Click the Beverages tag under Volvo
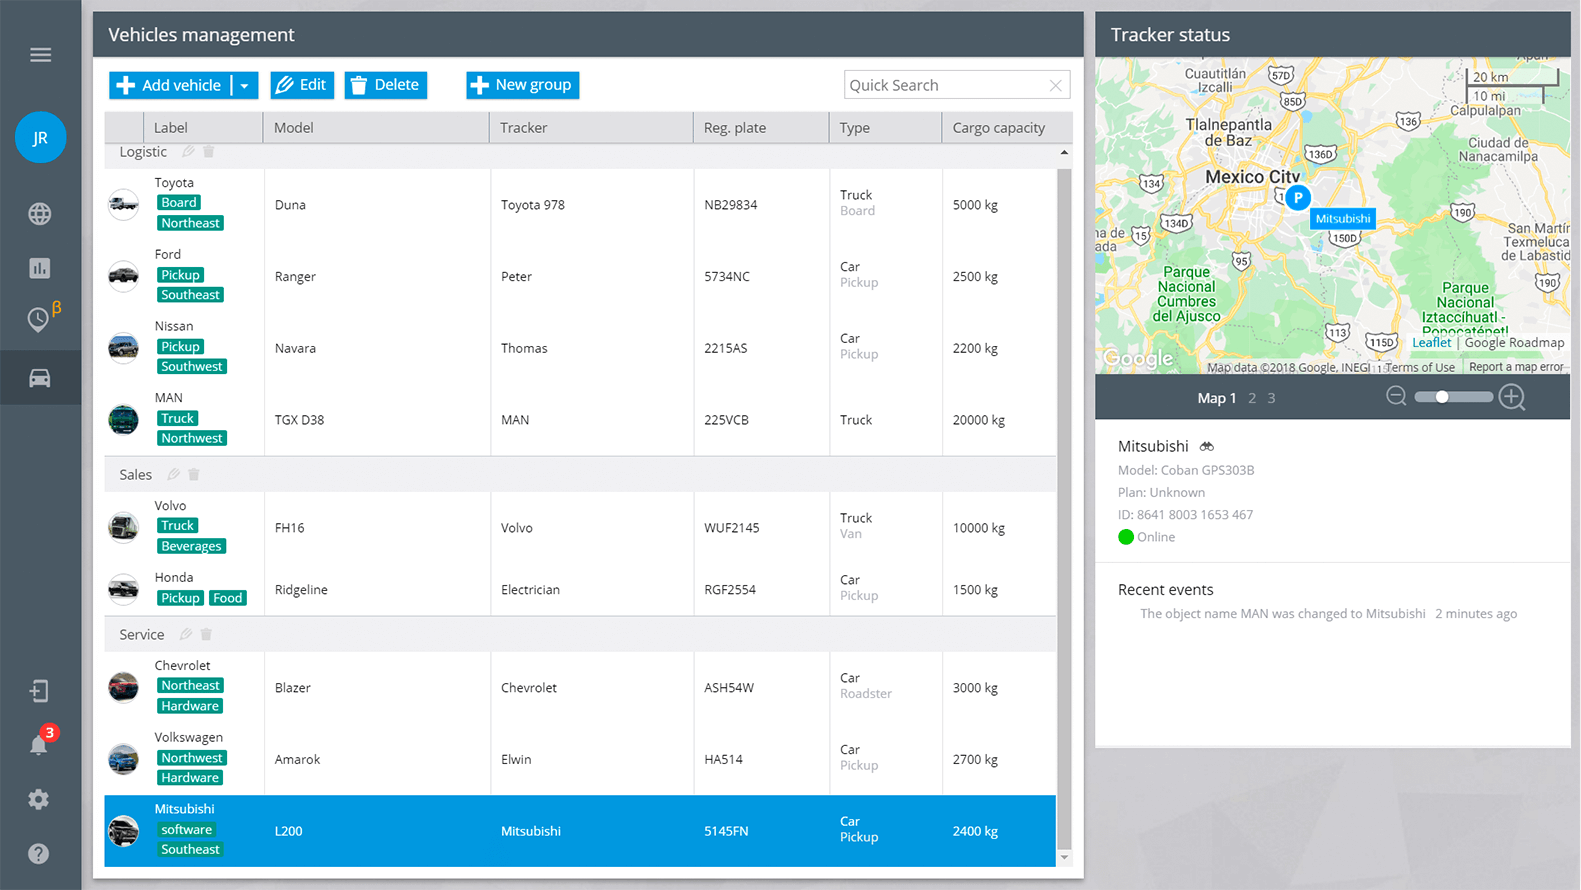The width and height of the screenshot is (1581, 890). (x=191, y=546)
